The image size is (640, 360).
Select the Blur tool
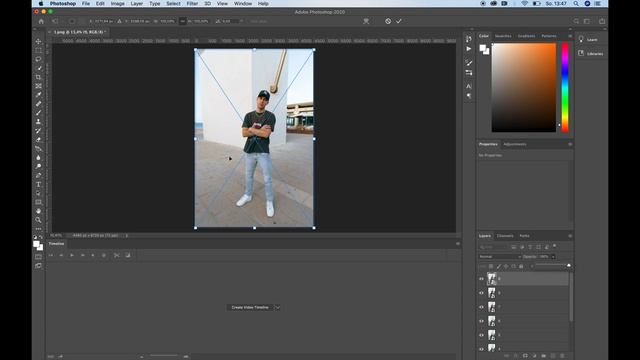[x=38, y=158]
